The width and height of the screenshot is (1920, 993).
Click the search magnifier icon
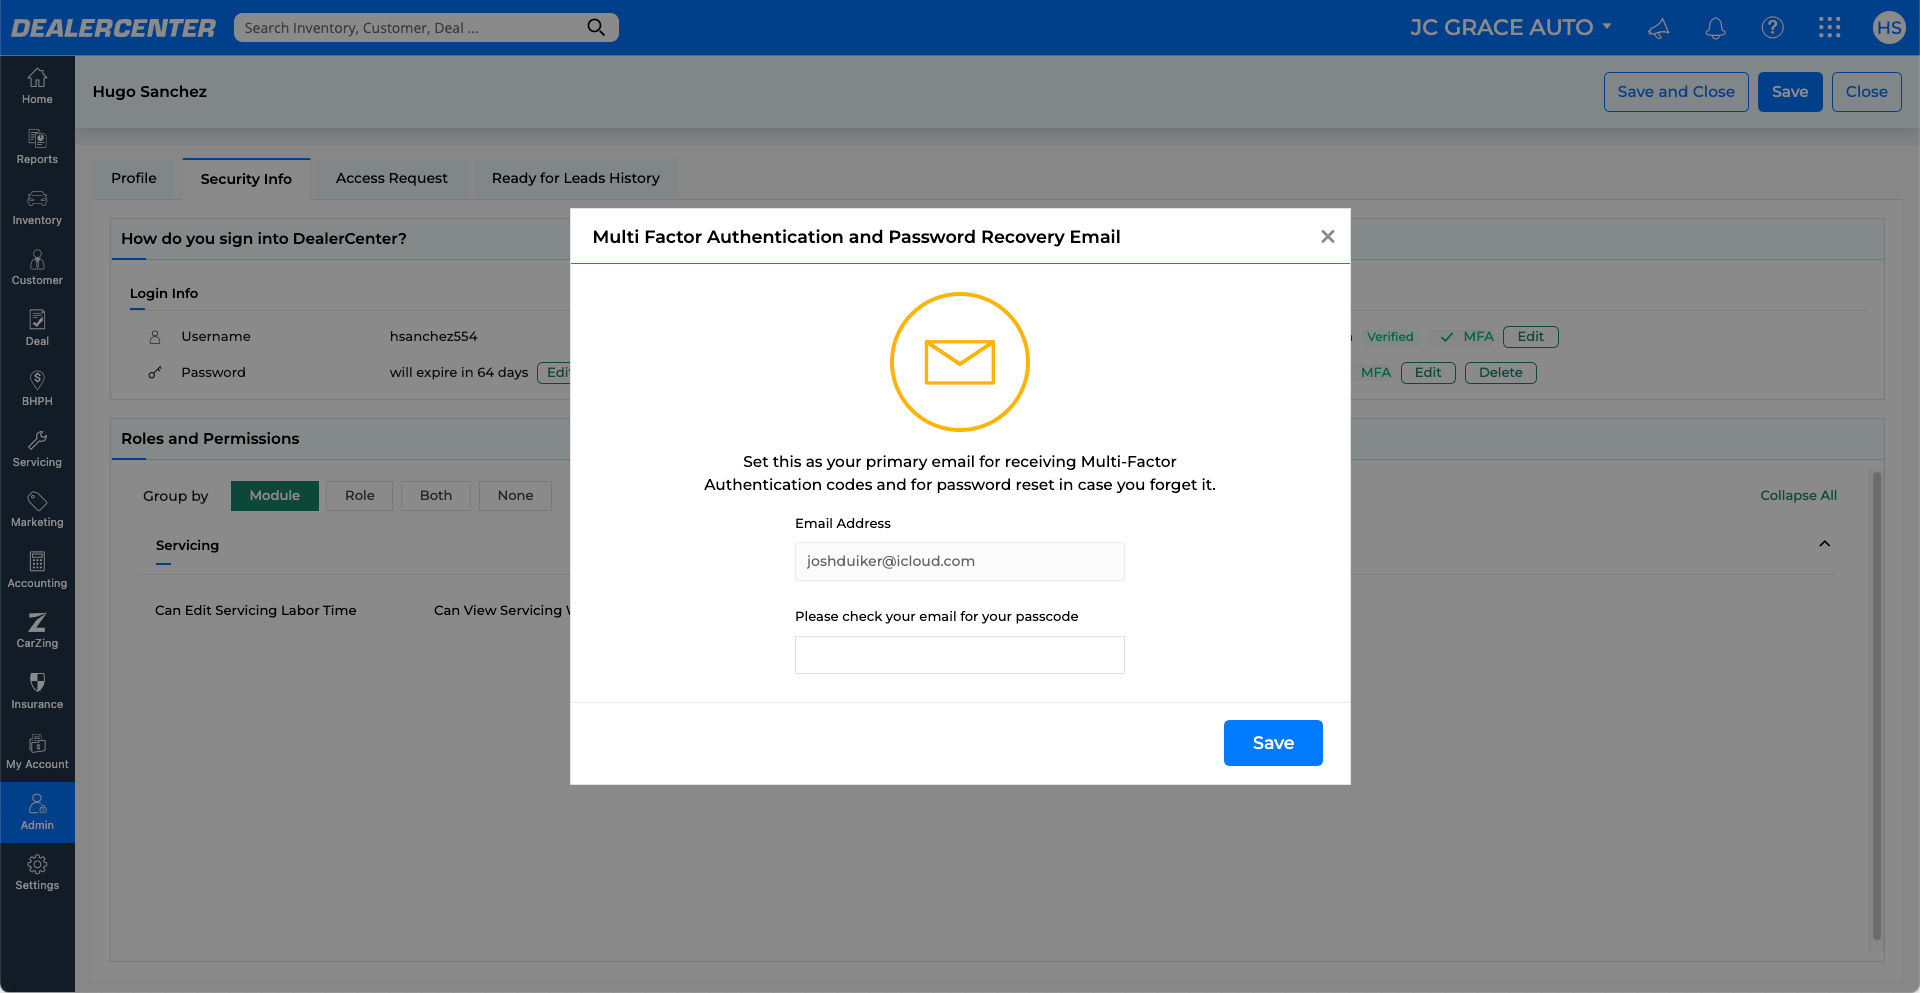tap(596, 27)
